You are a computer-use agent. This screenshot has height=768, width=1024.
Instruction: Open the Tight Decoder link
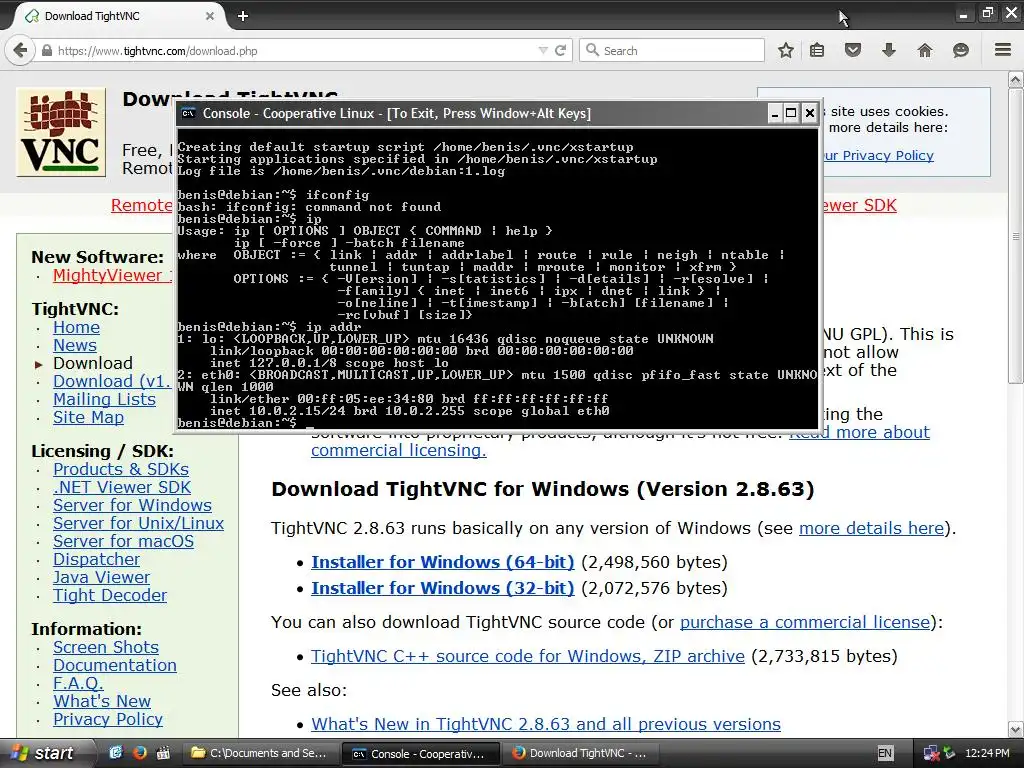pos(110,595)
